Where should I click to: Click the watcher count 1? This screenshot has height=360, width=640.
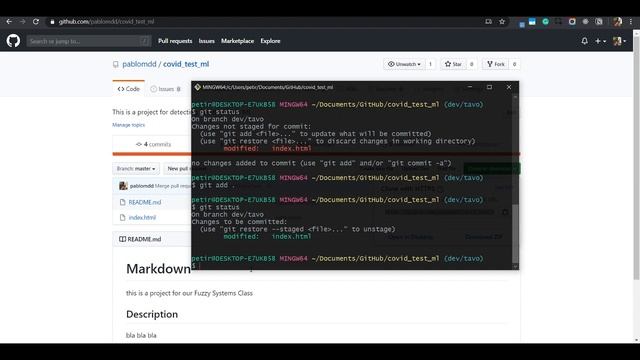430,64
